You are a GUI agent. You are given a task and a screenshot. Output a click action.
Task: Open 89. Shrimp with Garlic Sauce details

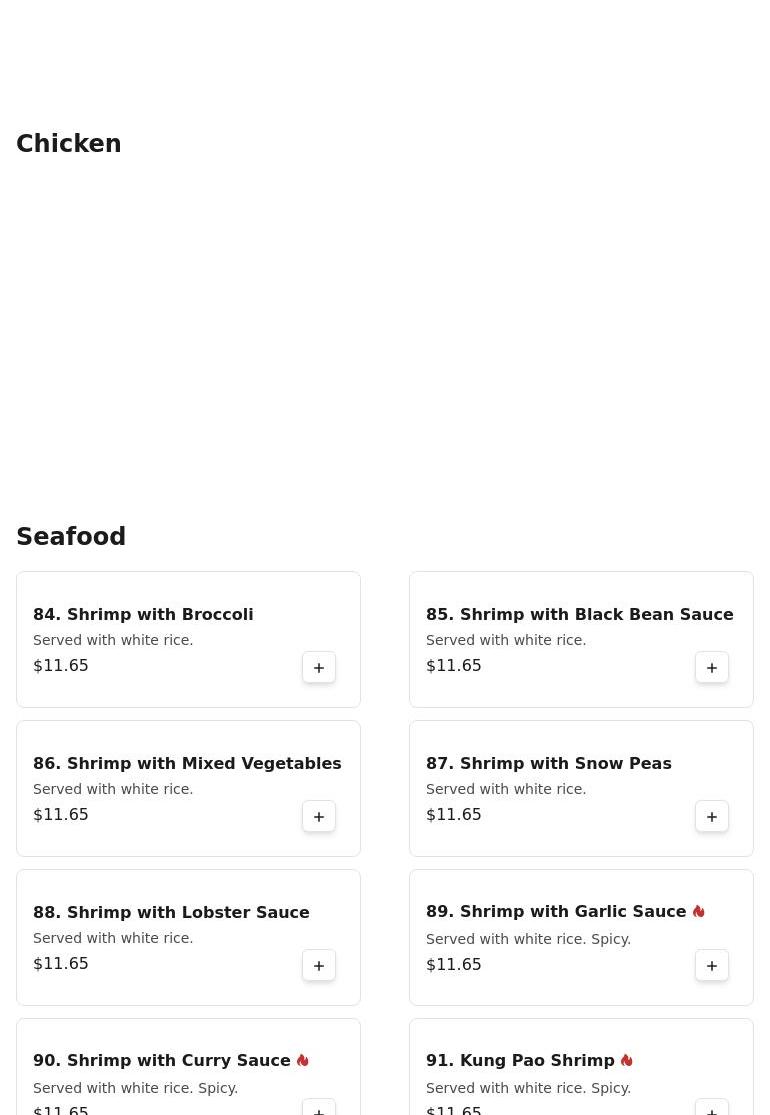tap(556, 912)
